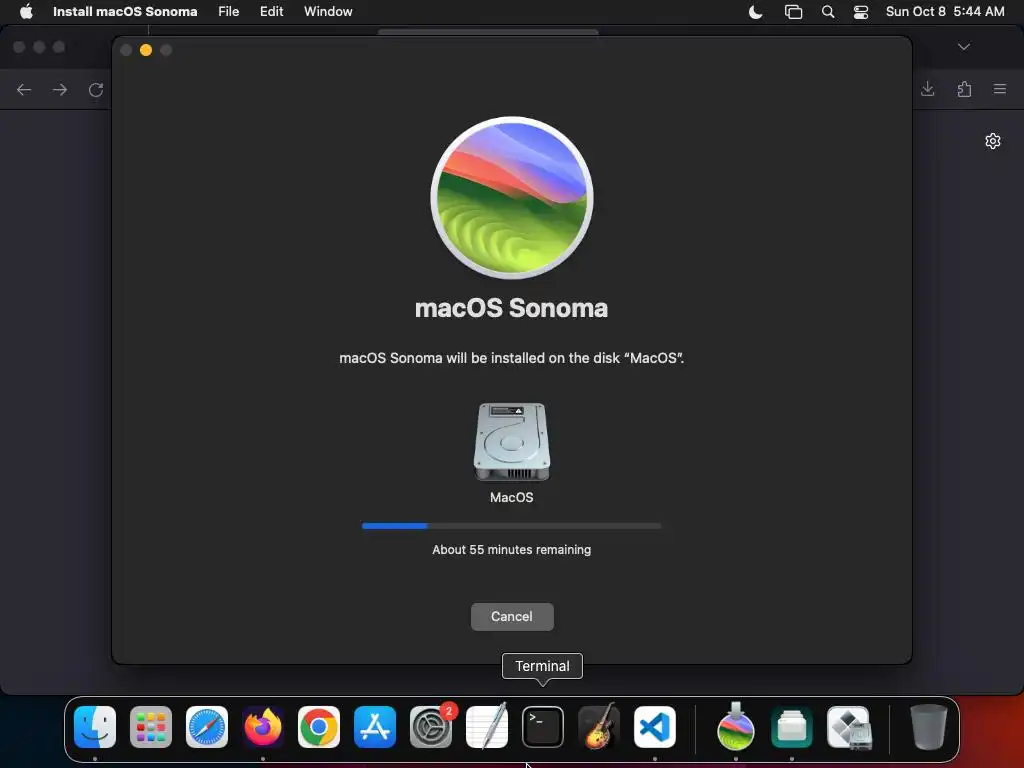1024x768 pixels.
Task: Click the browser forward arrow behind installer
Action: click(60, 89)
